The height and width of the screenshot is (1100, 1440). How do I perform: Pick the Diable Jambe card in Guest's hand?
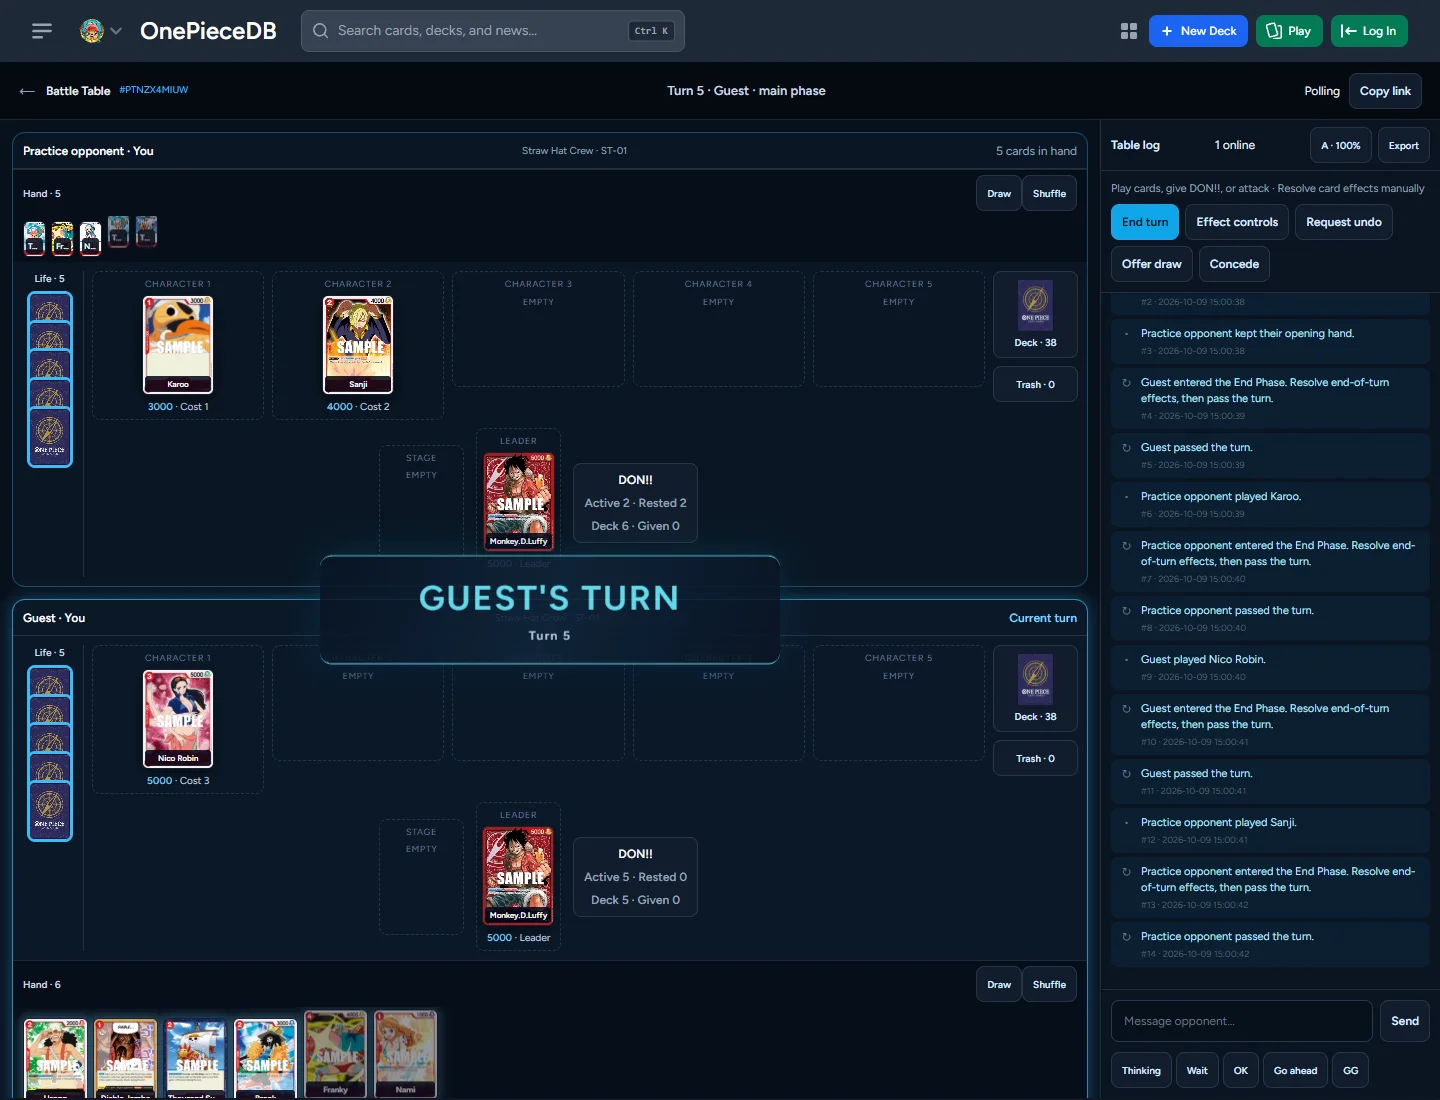(125, 1059)
